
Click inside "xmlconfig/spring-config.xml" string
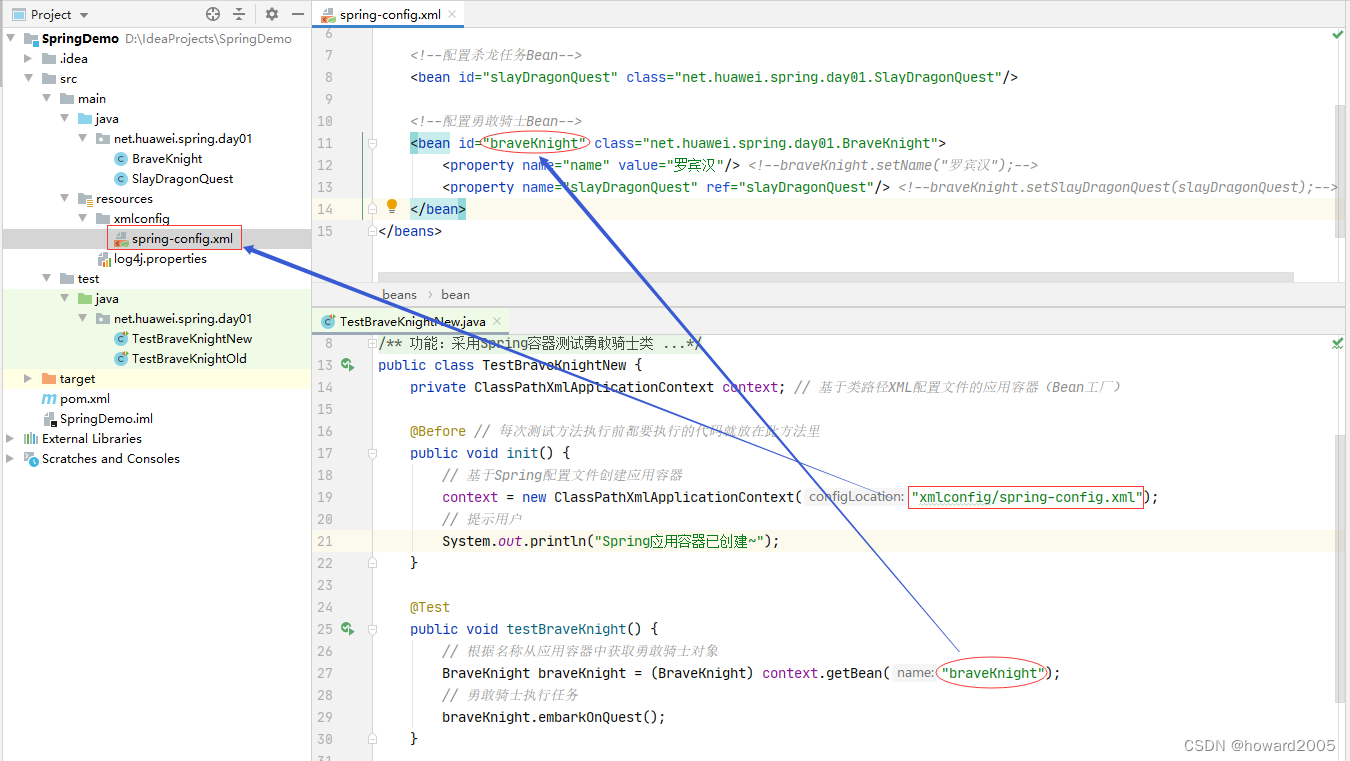(1026, 497)
